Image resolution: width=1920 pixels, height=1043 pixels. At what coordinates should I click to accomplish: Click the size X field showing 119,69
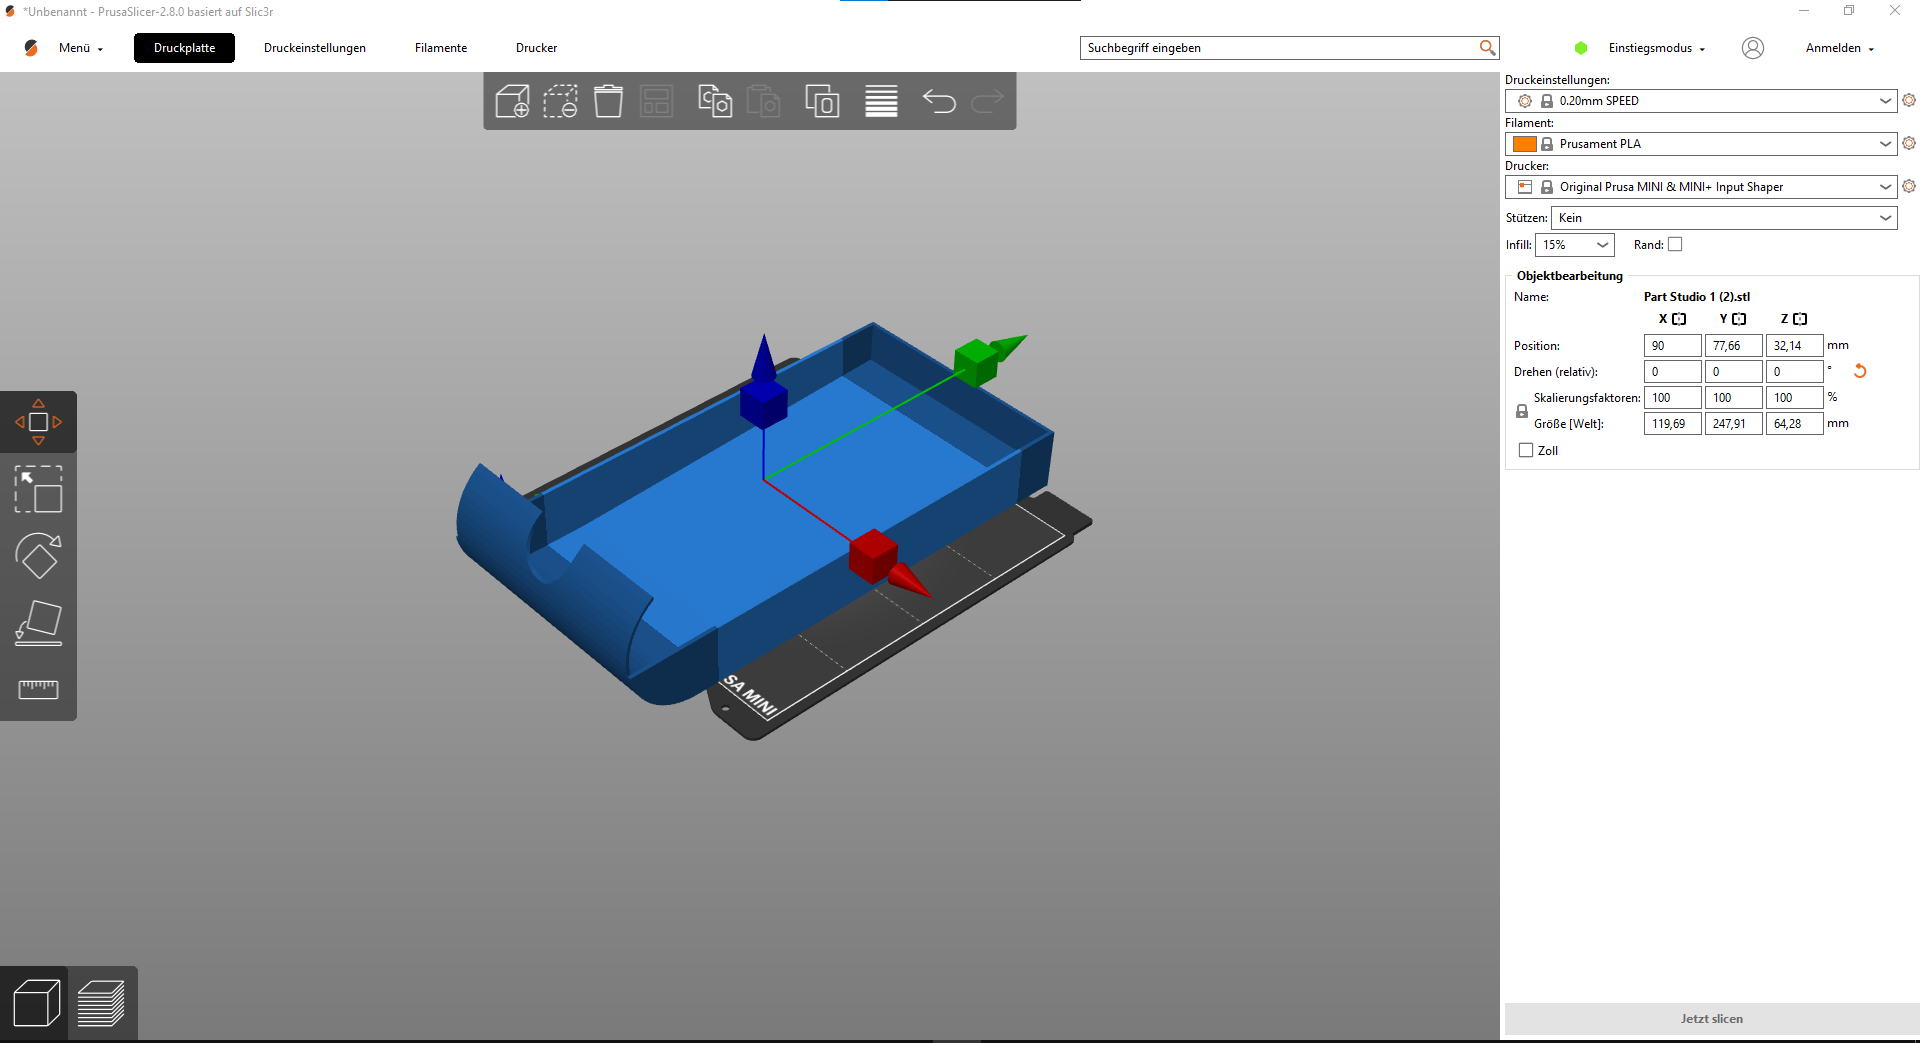click(x=1672, y=423)
